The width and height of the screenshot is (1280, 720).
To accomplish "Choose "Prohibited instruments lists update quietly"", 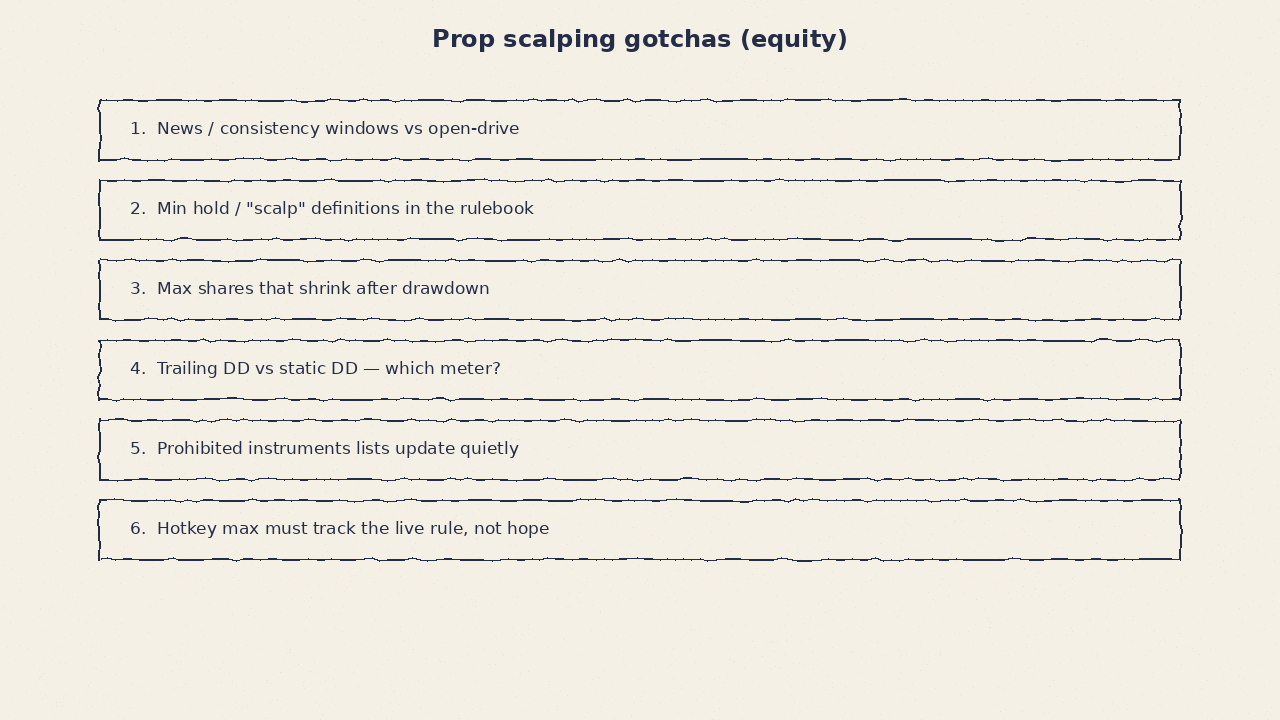I will (640, 450).
